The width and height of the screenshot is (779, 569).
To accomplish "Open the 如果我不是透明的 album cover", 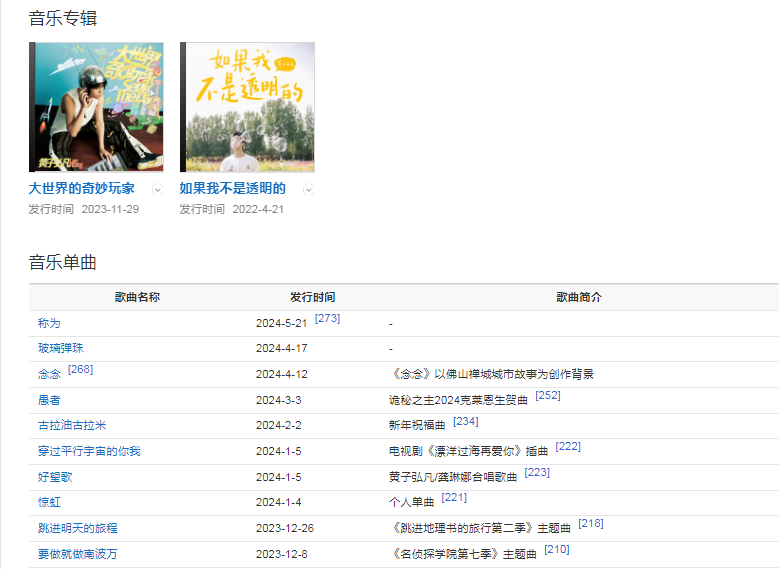I will tap(247, 107).
